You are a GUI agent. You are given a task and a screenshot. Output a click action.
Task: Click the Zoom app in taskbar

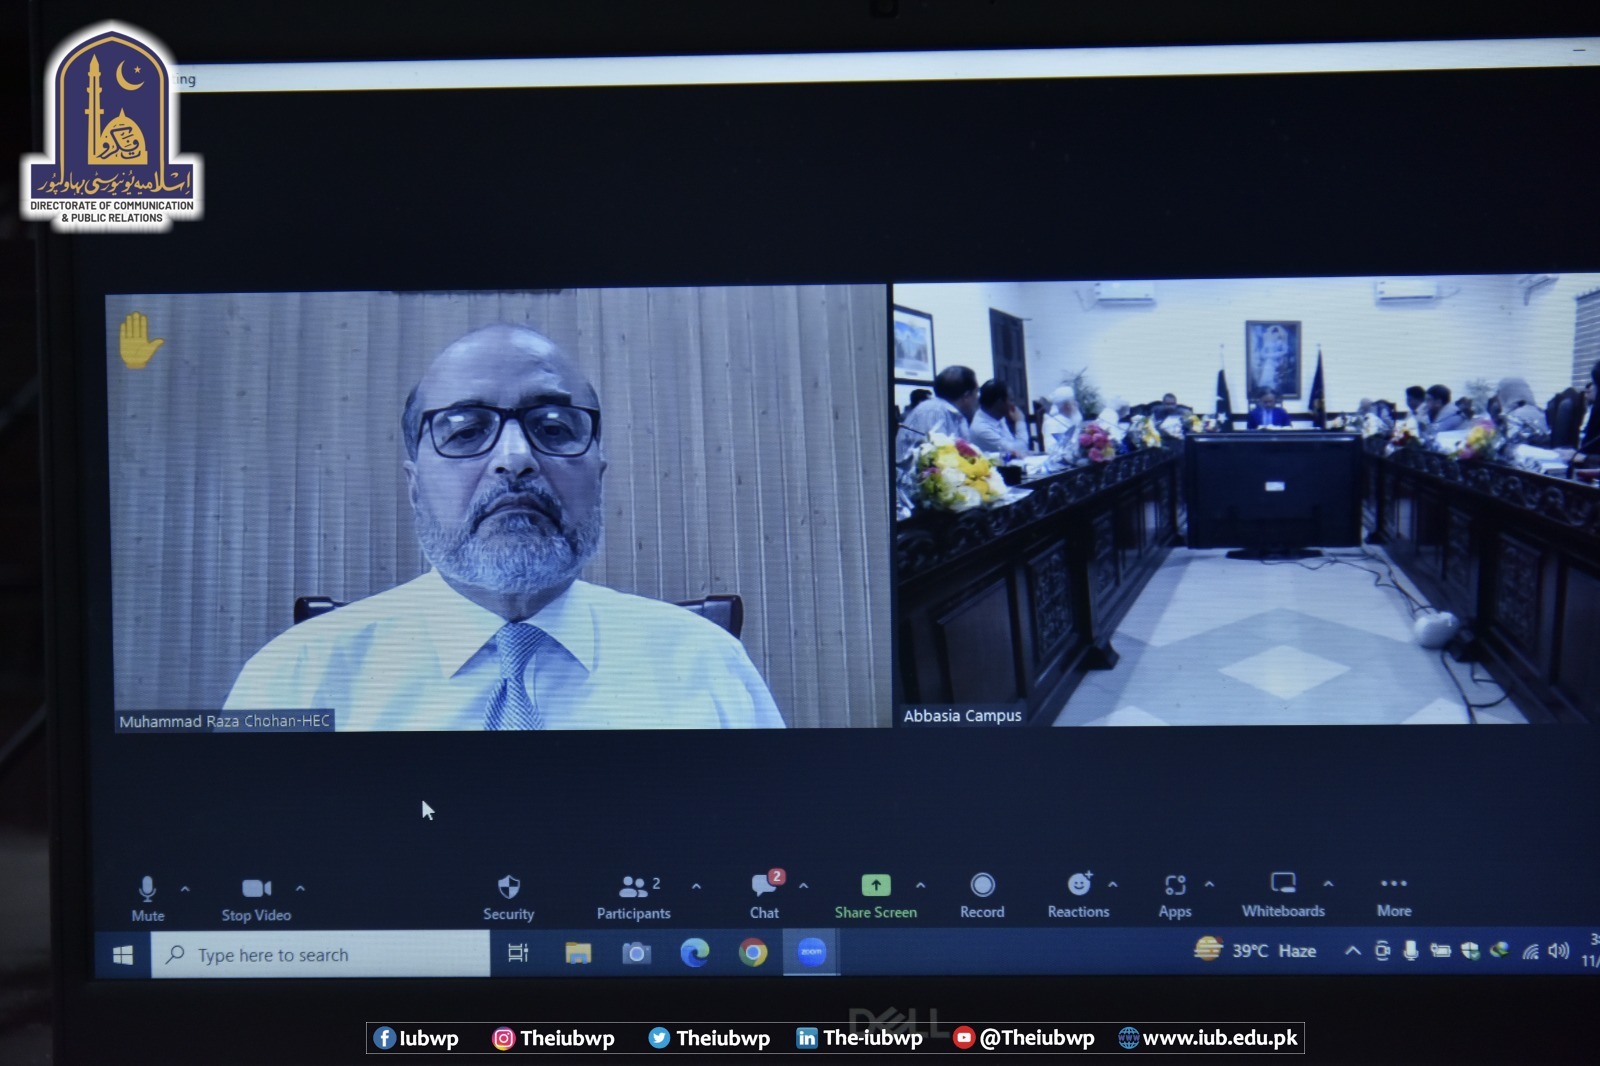(811, 952)
